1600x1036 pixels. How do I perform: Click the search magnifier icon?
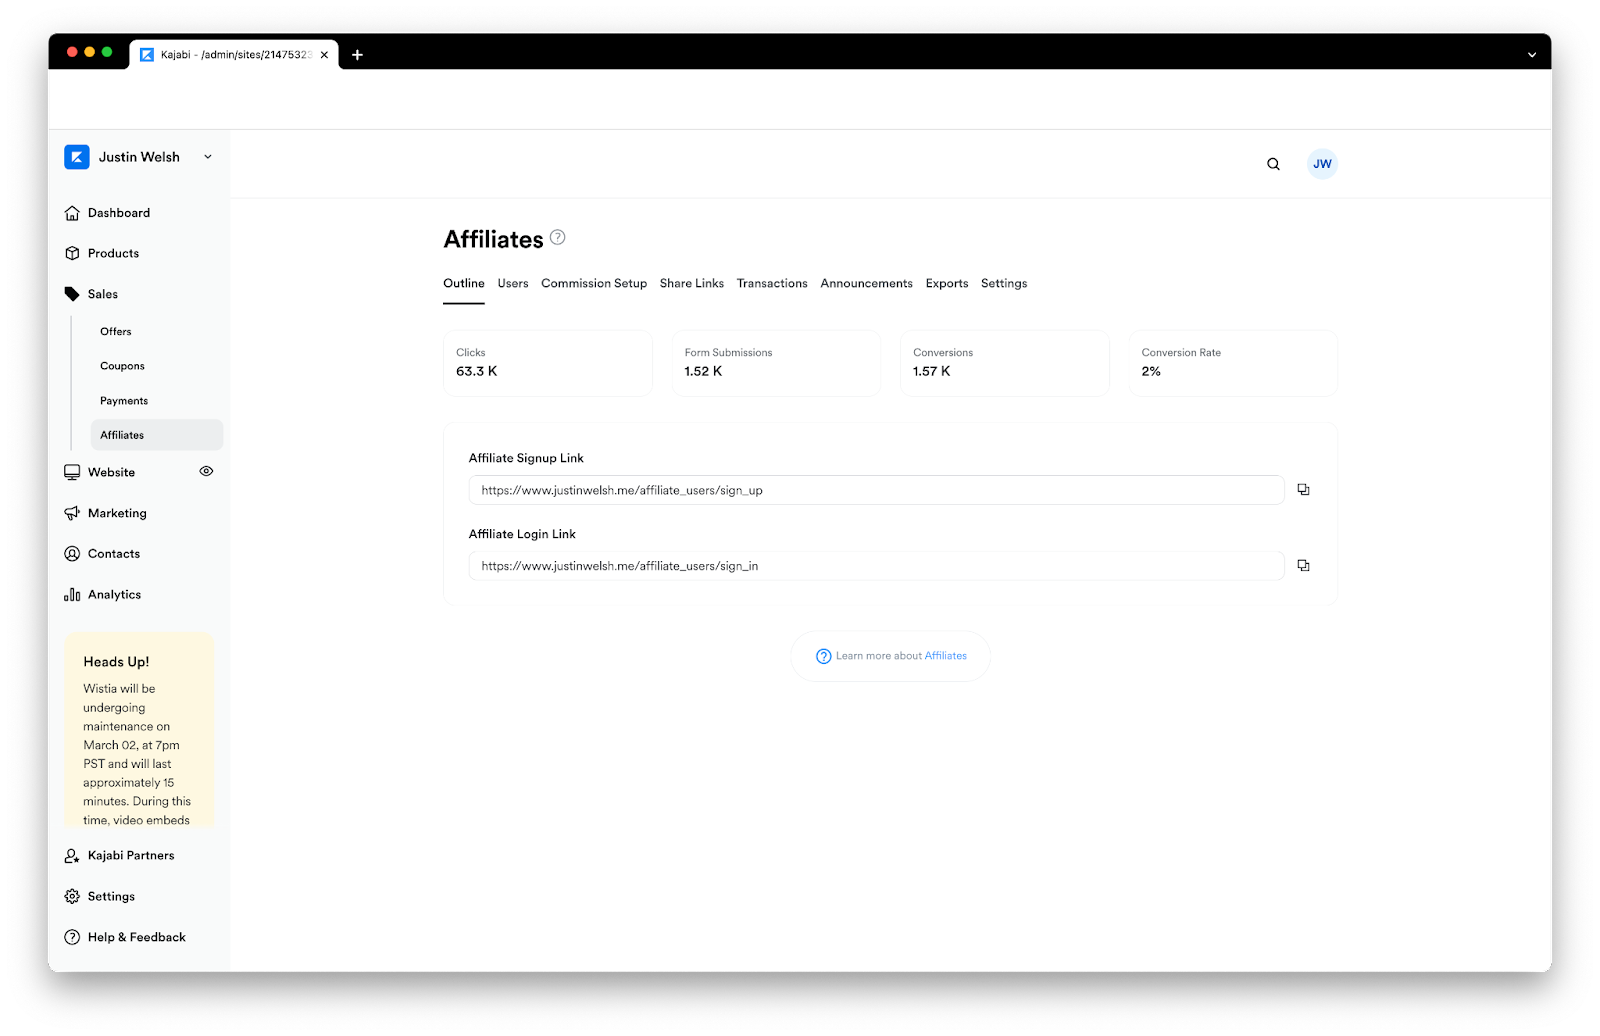tap(1273, 164)
